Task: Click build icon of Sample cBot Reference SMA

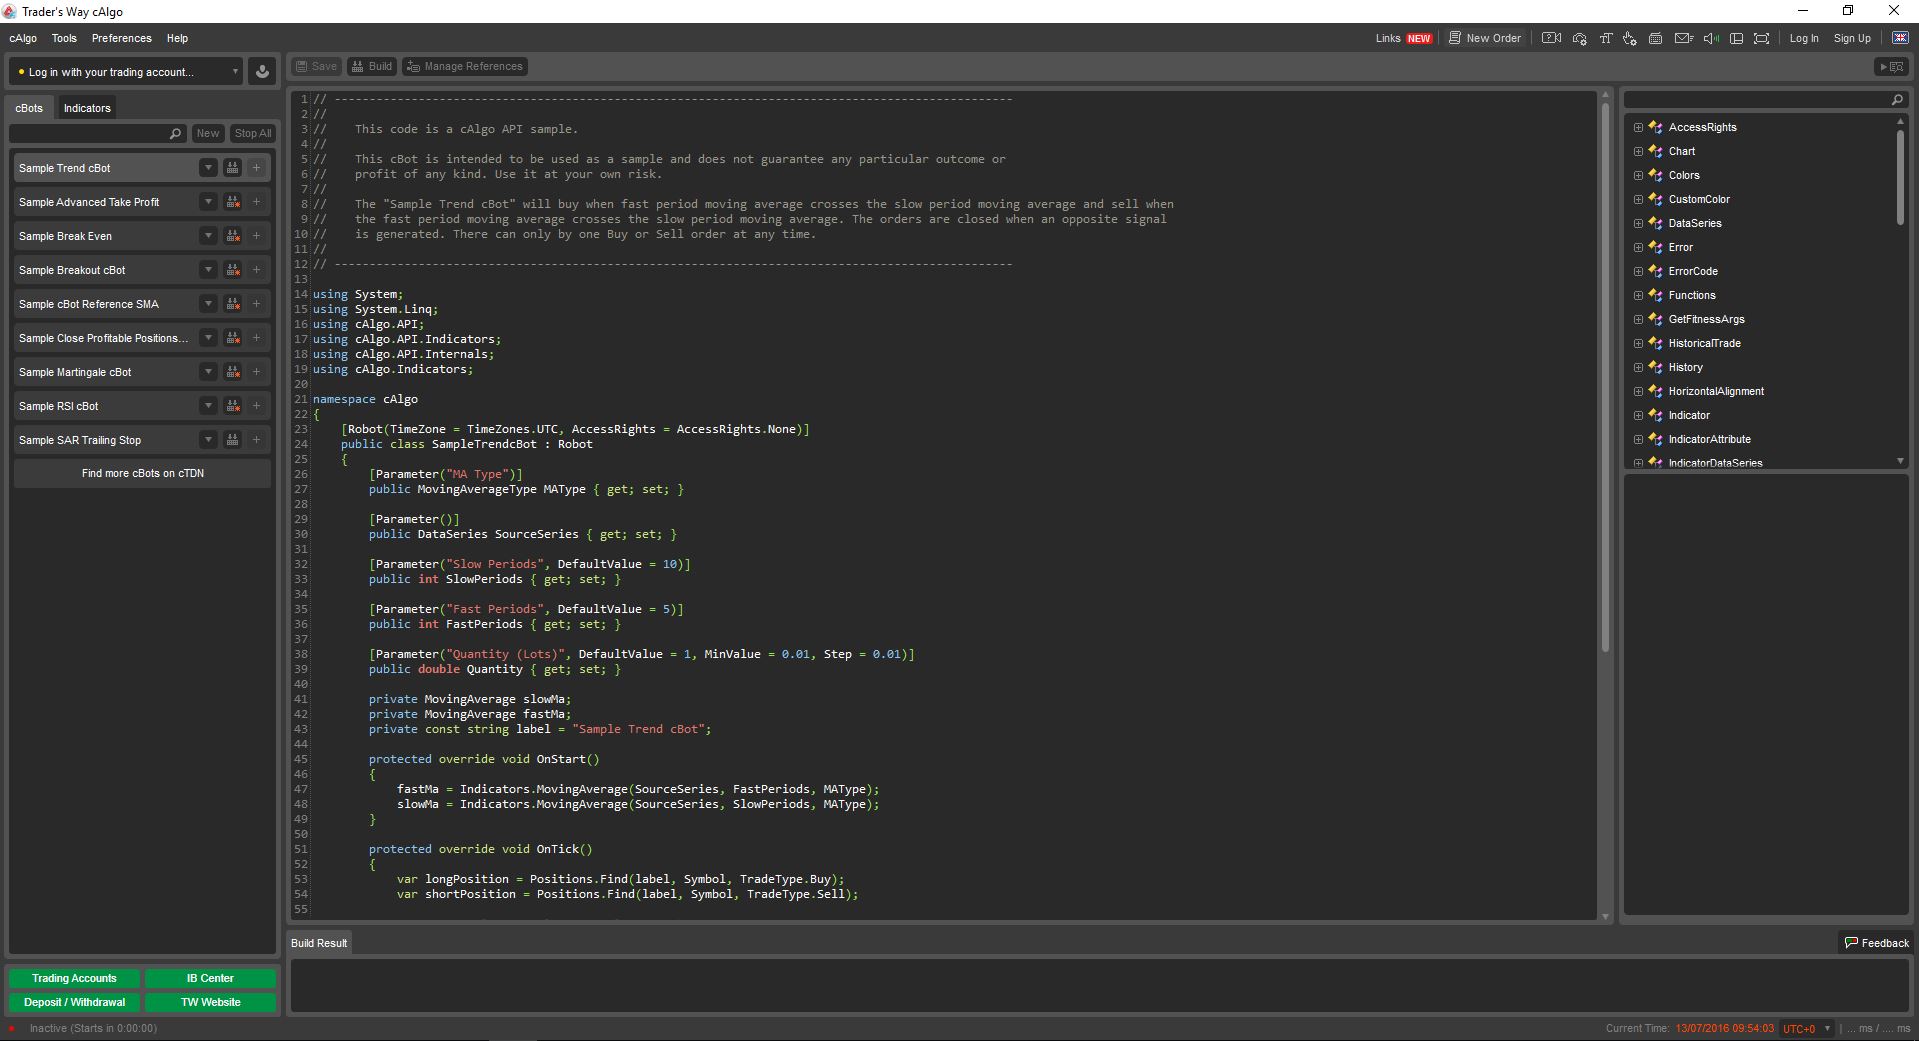Action: click(x=233, y=304)
